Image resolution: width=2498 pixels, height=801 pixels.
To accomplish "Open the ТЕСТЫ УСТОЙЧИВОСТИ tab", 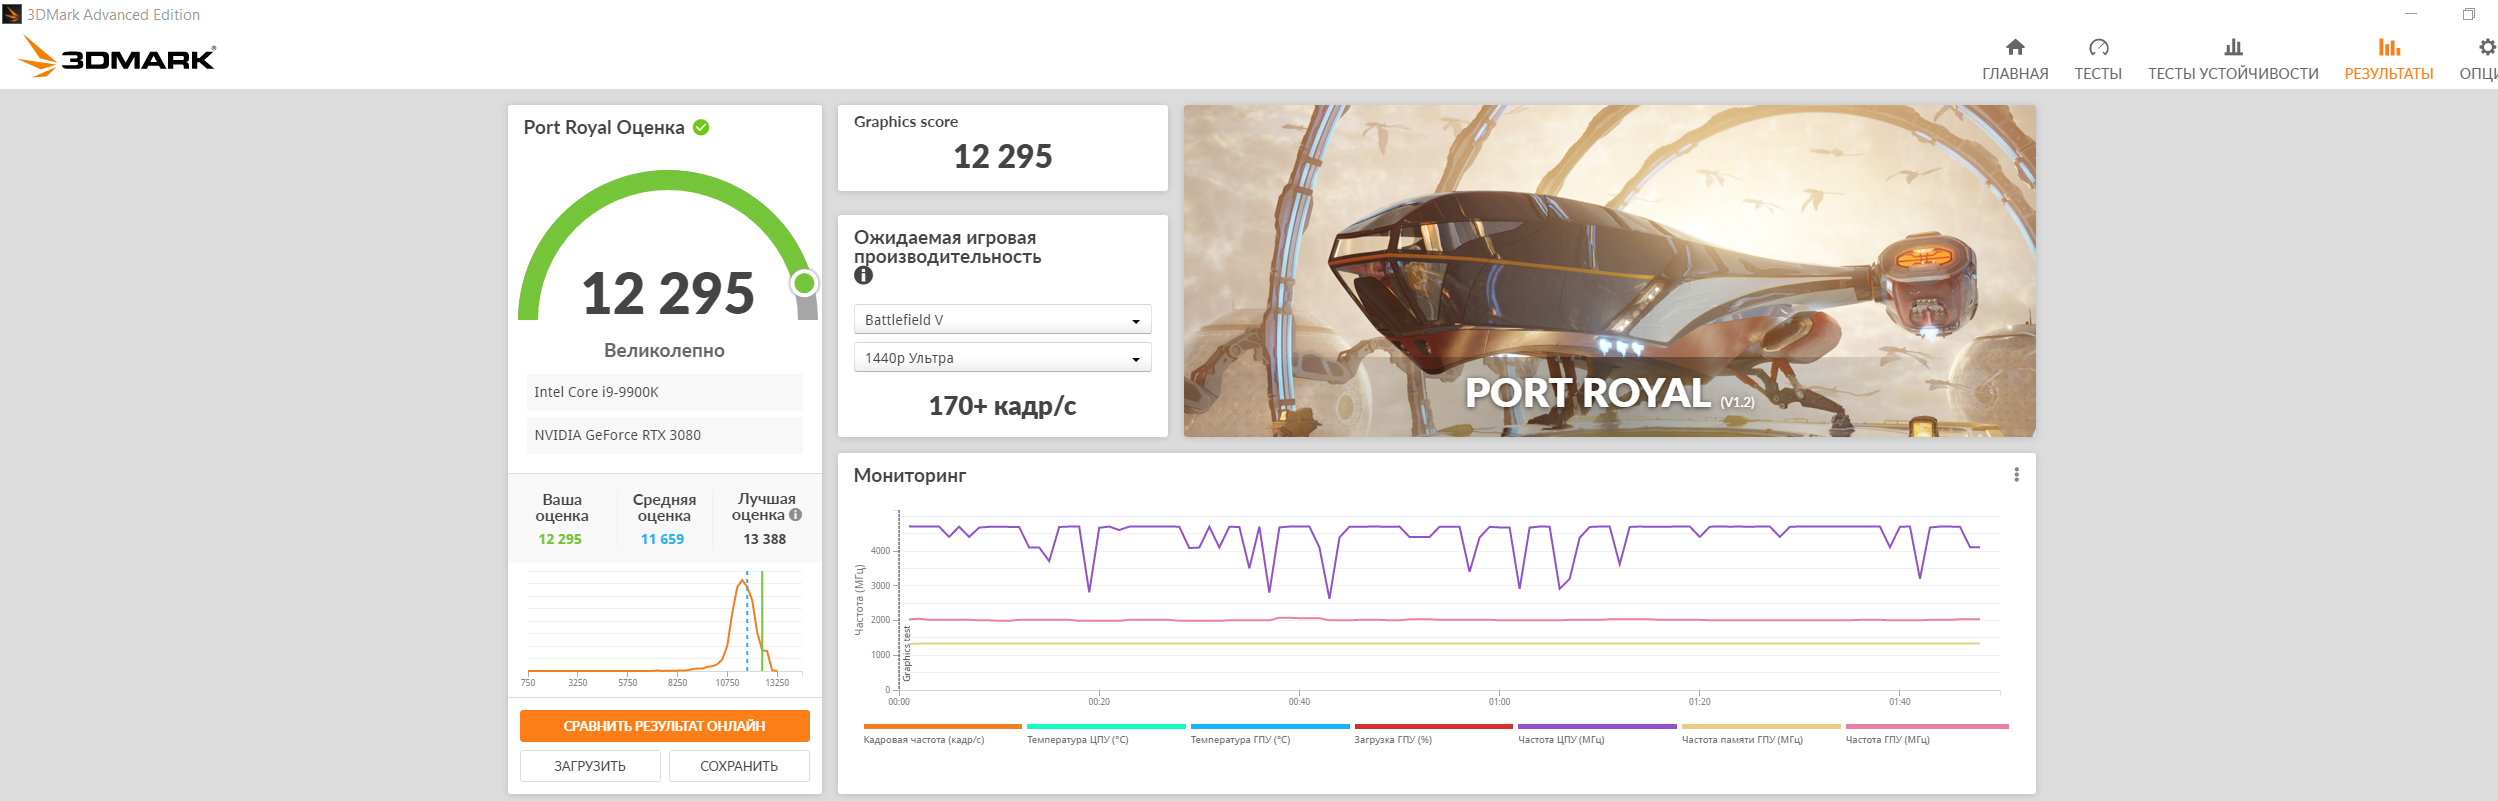I will pyautogui.click(x=2233, y=59).
